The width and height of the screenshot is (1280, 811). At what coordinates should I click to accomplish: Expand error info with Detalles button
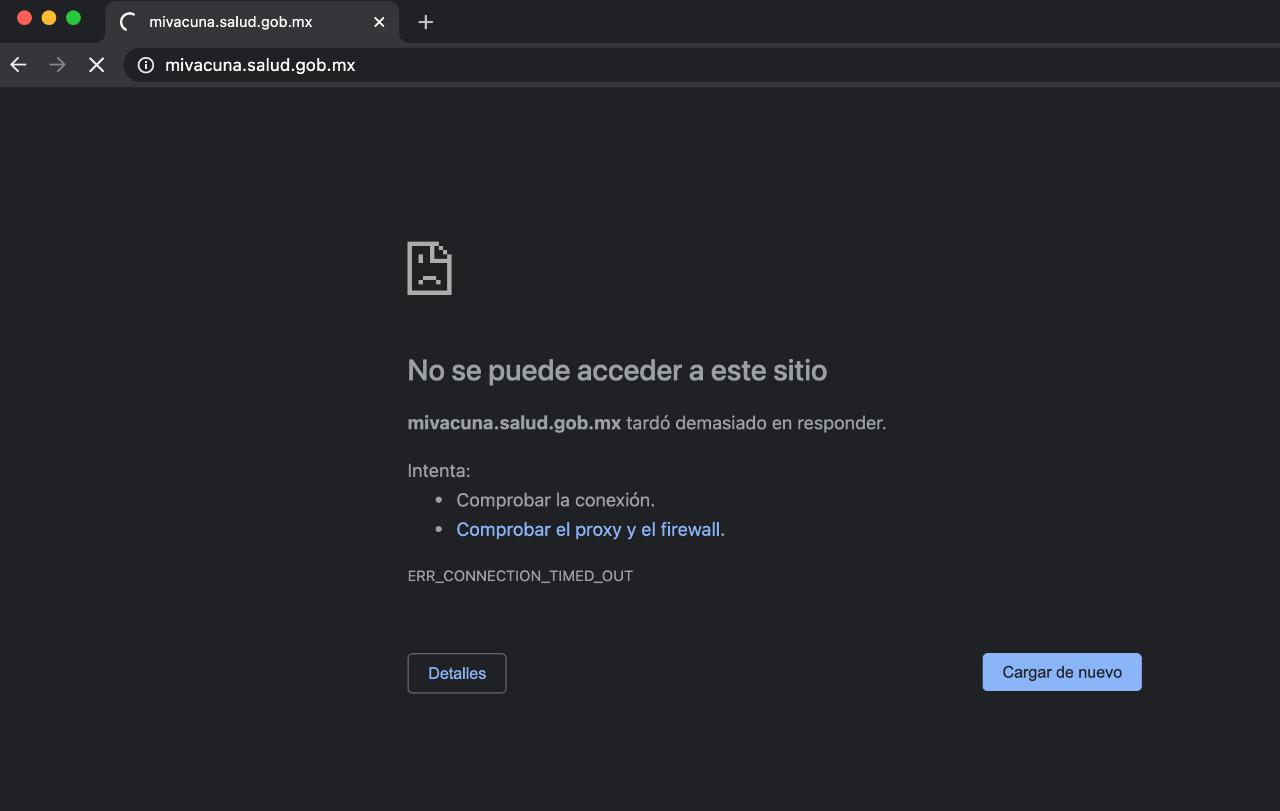point(457,673)
